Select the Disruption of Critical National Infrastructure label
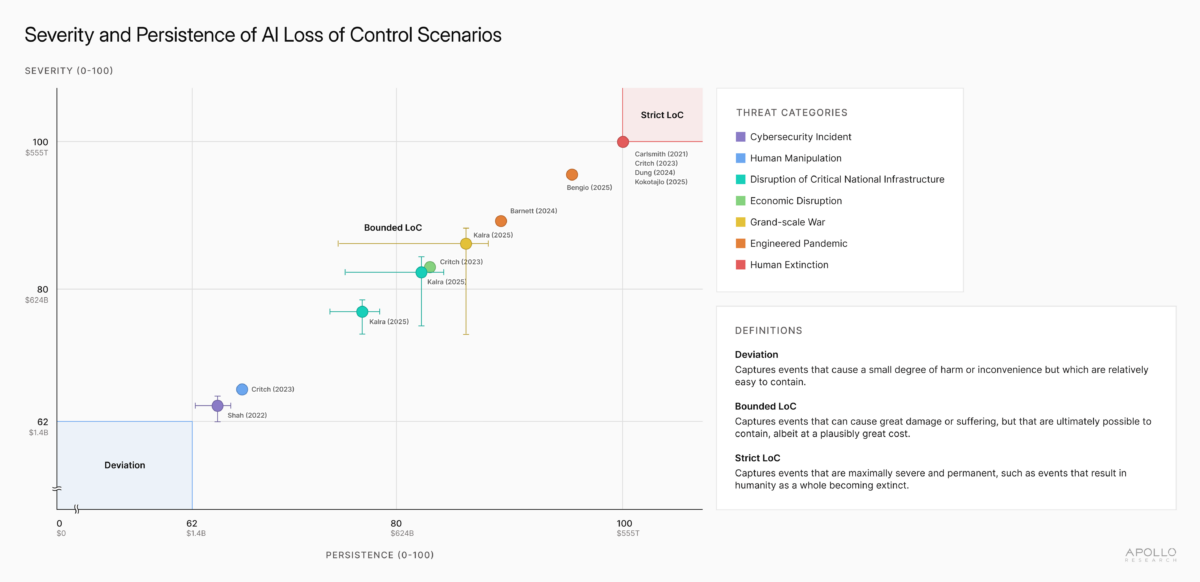The height and width of the screenshot is (582, 1200). [x=847, y=180]
